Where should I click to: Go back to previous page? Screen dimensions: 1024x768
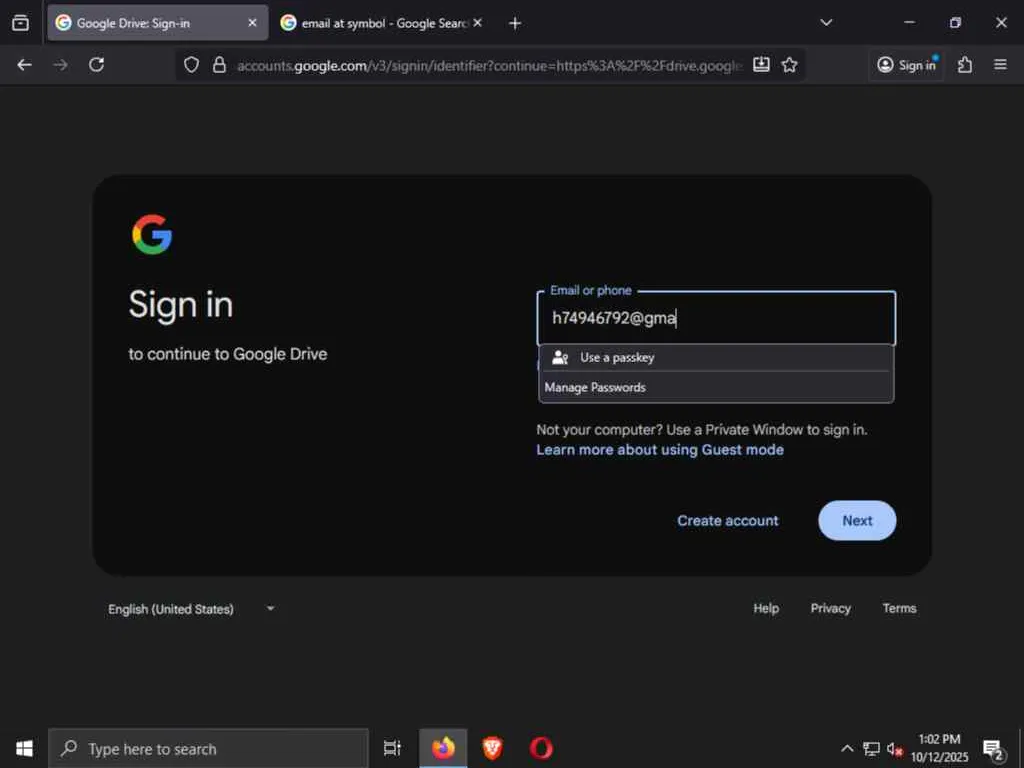(x=25, y=65)
